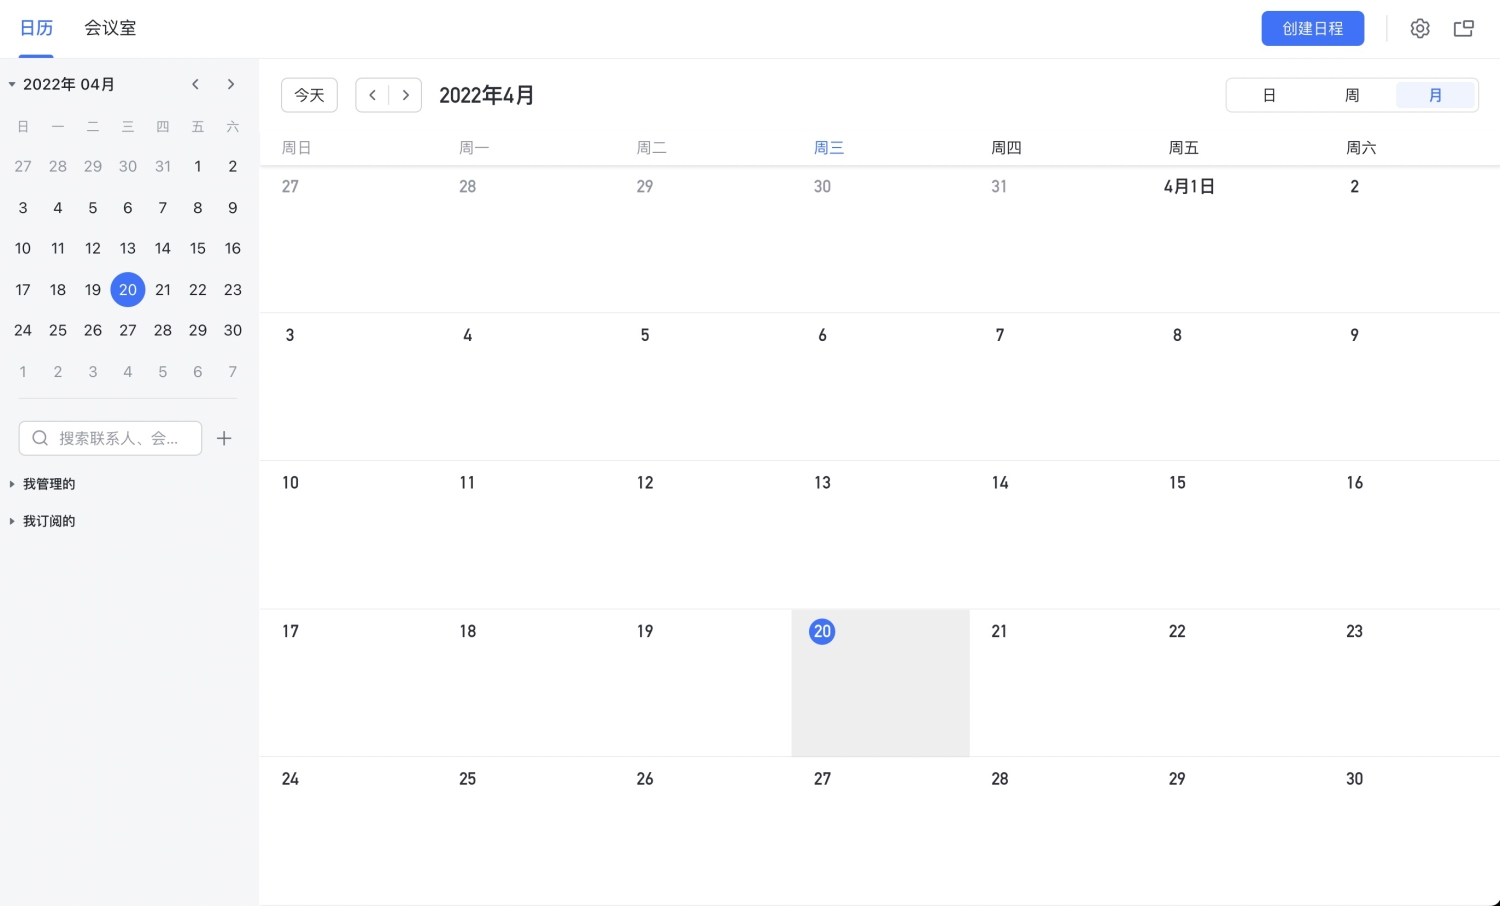Click day 24 cell in month grid
Viewport: 1500px width, 906px height.
[348, 831]
